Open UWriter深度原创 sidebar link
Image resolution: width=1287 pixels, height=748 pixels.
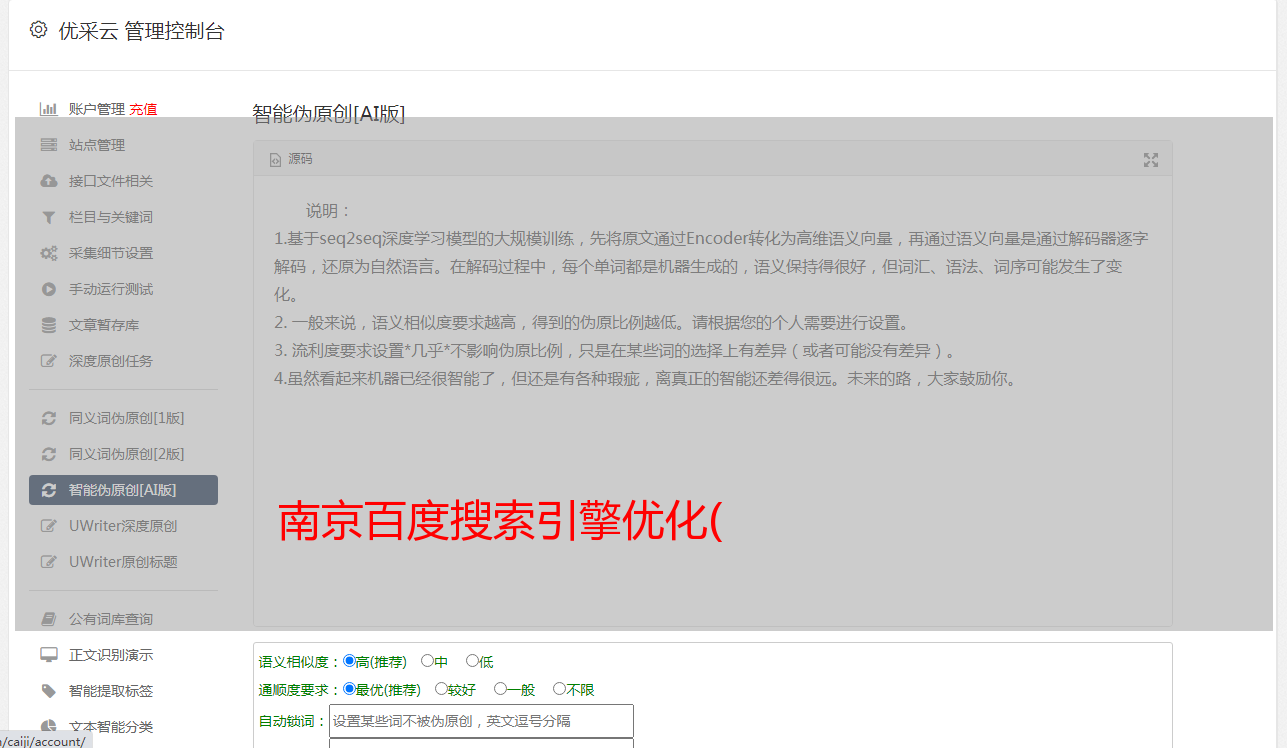pos(123,526)
